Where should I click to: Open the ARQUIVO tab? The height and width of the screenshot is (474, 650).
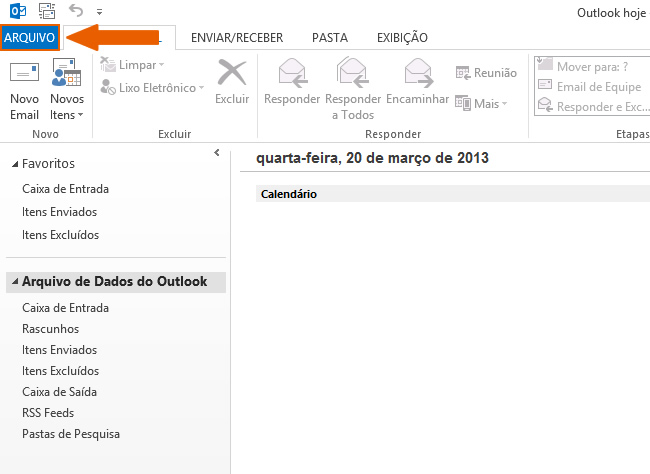[30, 37]
